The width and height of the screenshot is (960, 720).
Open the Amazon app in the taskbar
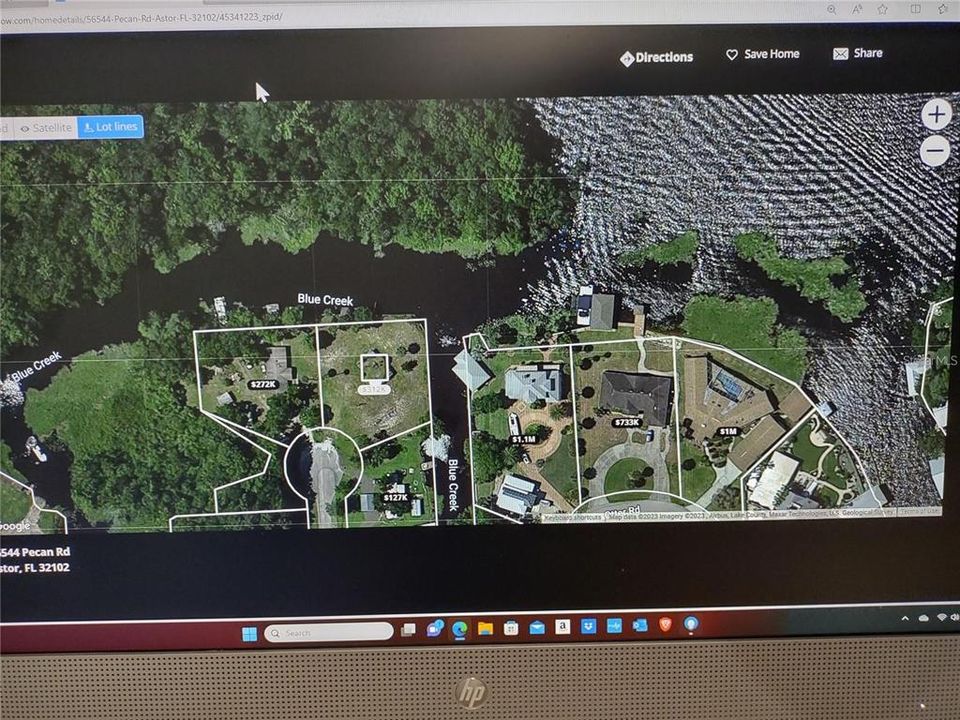pos(561,633)
